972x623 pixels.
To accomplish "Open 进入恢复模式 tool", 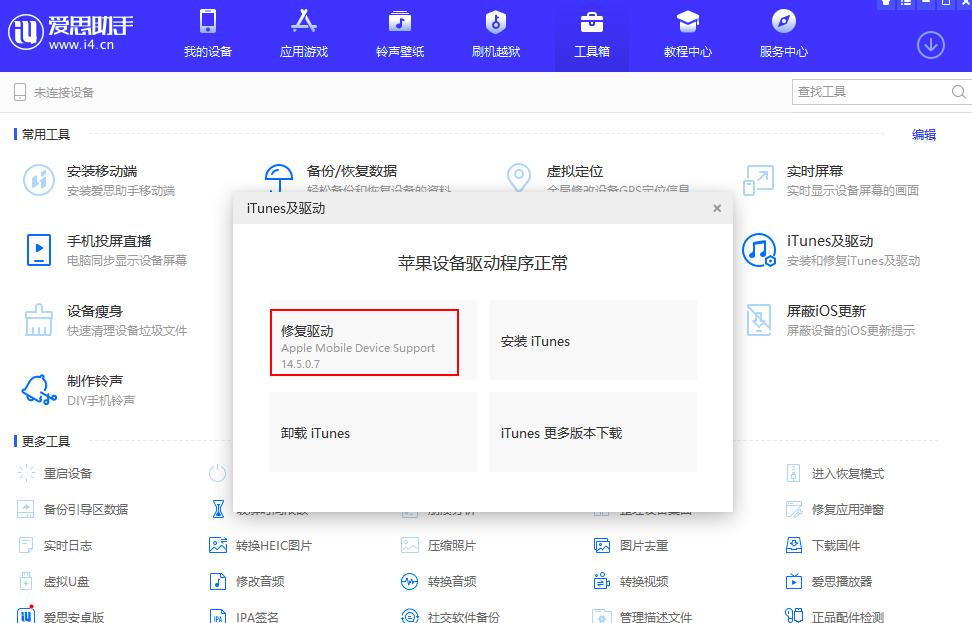I will pos(835,473).
